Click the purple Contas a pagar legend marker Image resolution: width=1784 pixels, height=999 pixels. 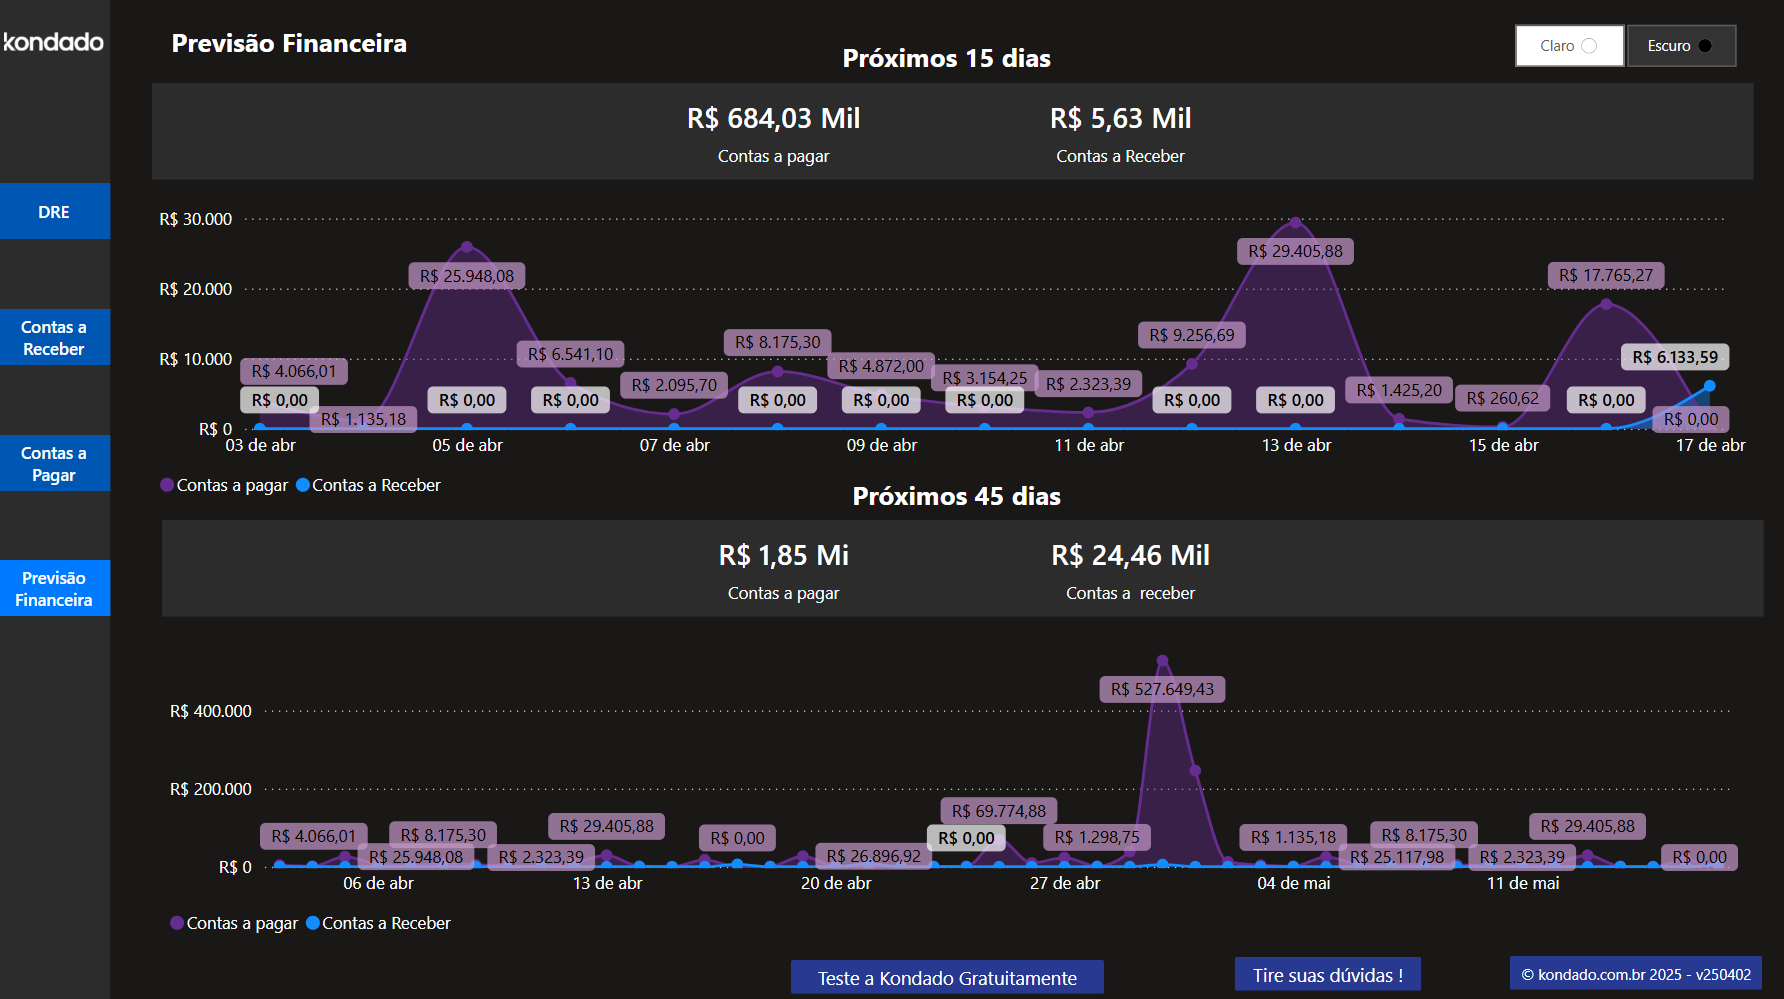(x=166, y=484)
